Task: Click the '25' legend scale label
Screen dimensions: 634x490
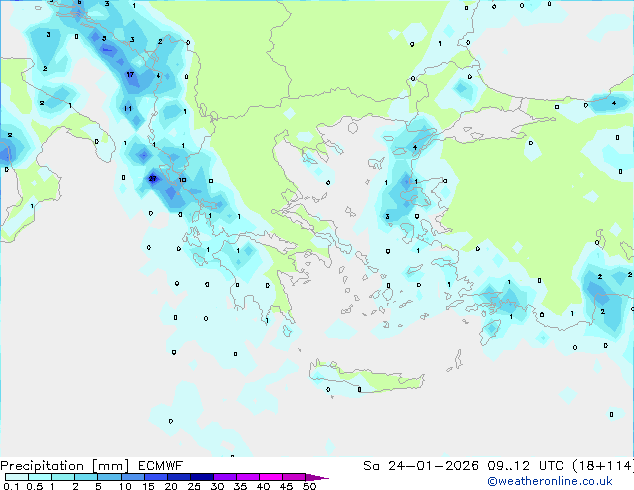Action: coord(194,486)
